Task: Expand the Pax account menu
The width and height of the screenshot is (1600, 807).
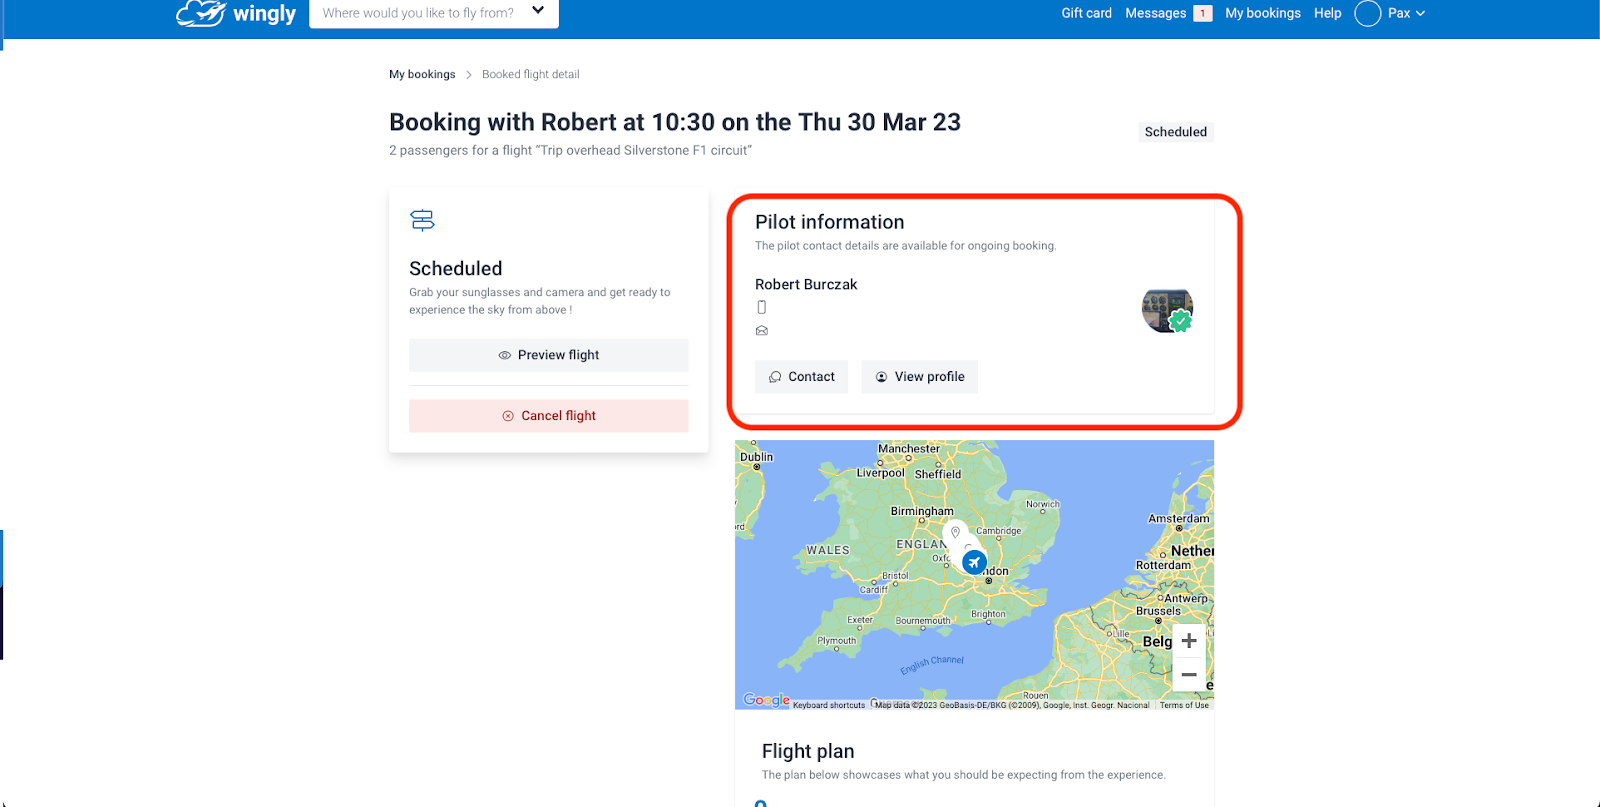Action: click(1406, 13)
